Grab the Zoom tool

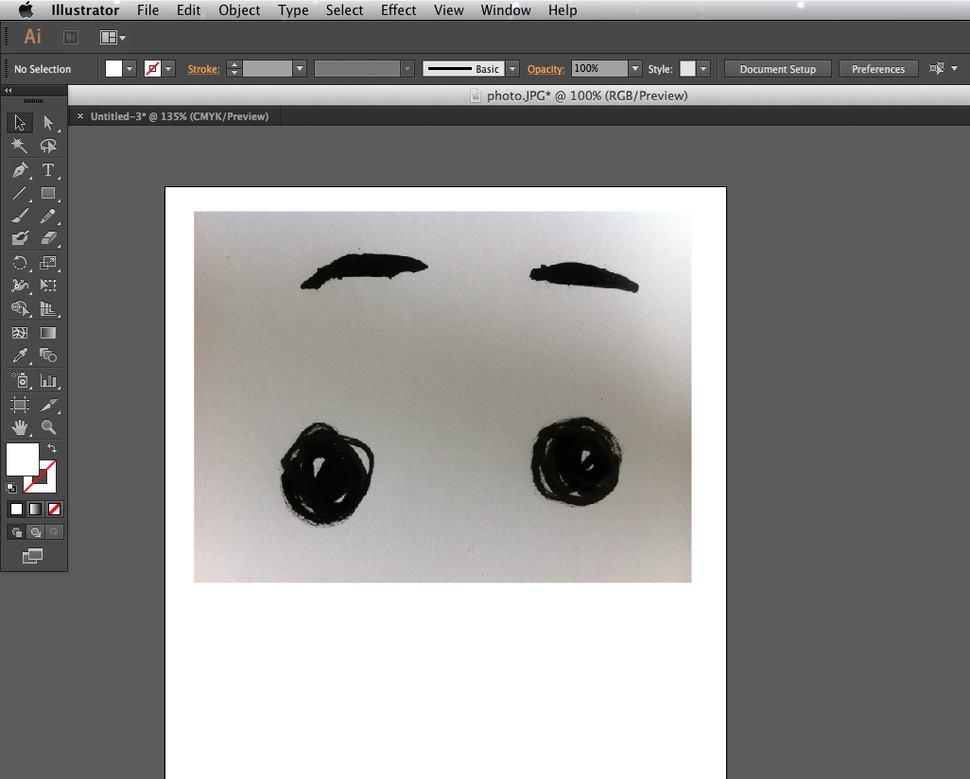(x=49, y=427)
